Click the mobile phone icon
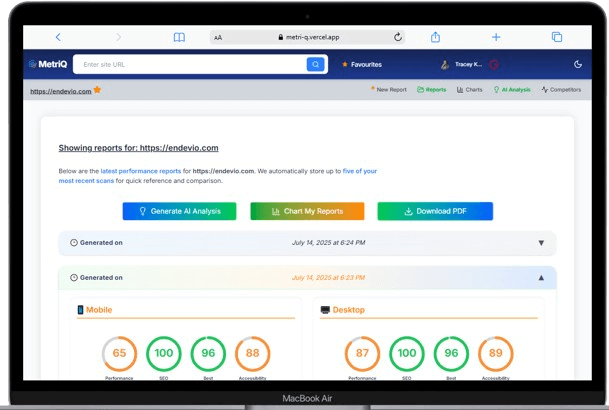The height and width of the screenshot is (410, 609). [80, 310]
